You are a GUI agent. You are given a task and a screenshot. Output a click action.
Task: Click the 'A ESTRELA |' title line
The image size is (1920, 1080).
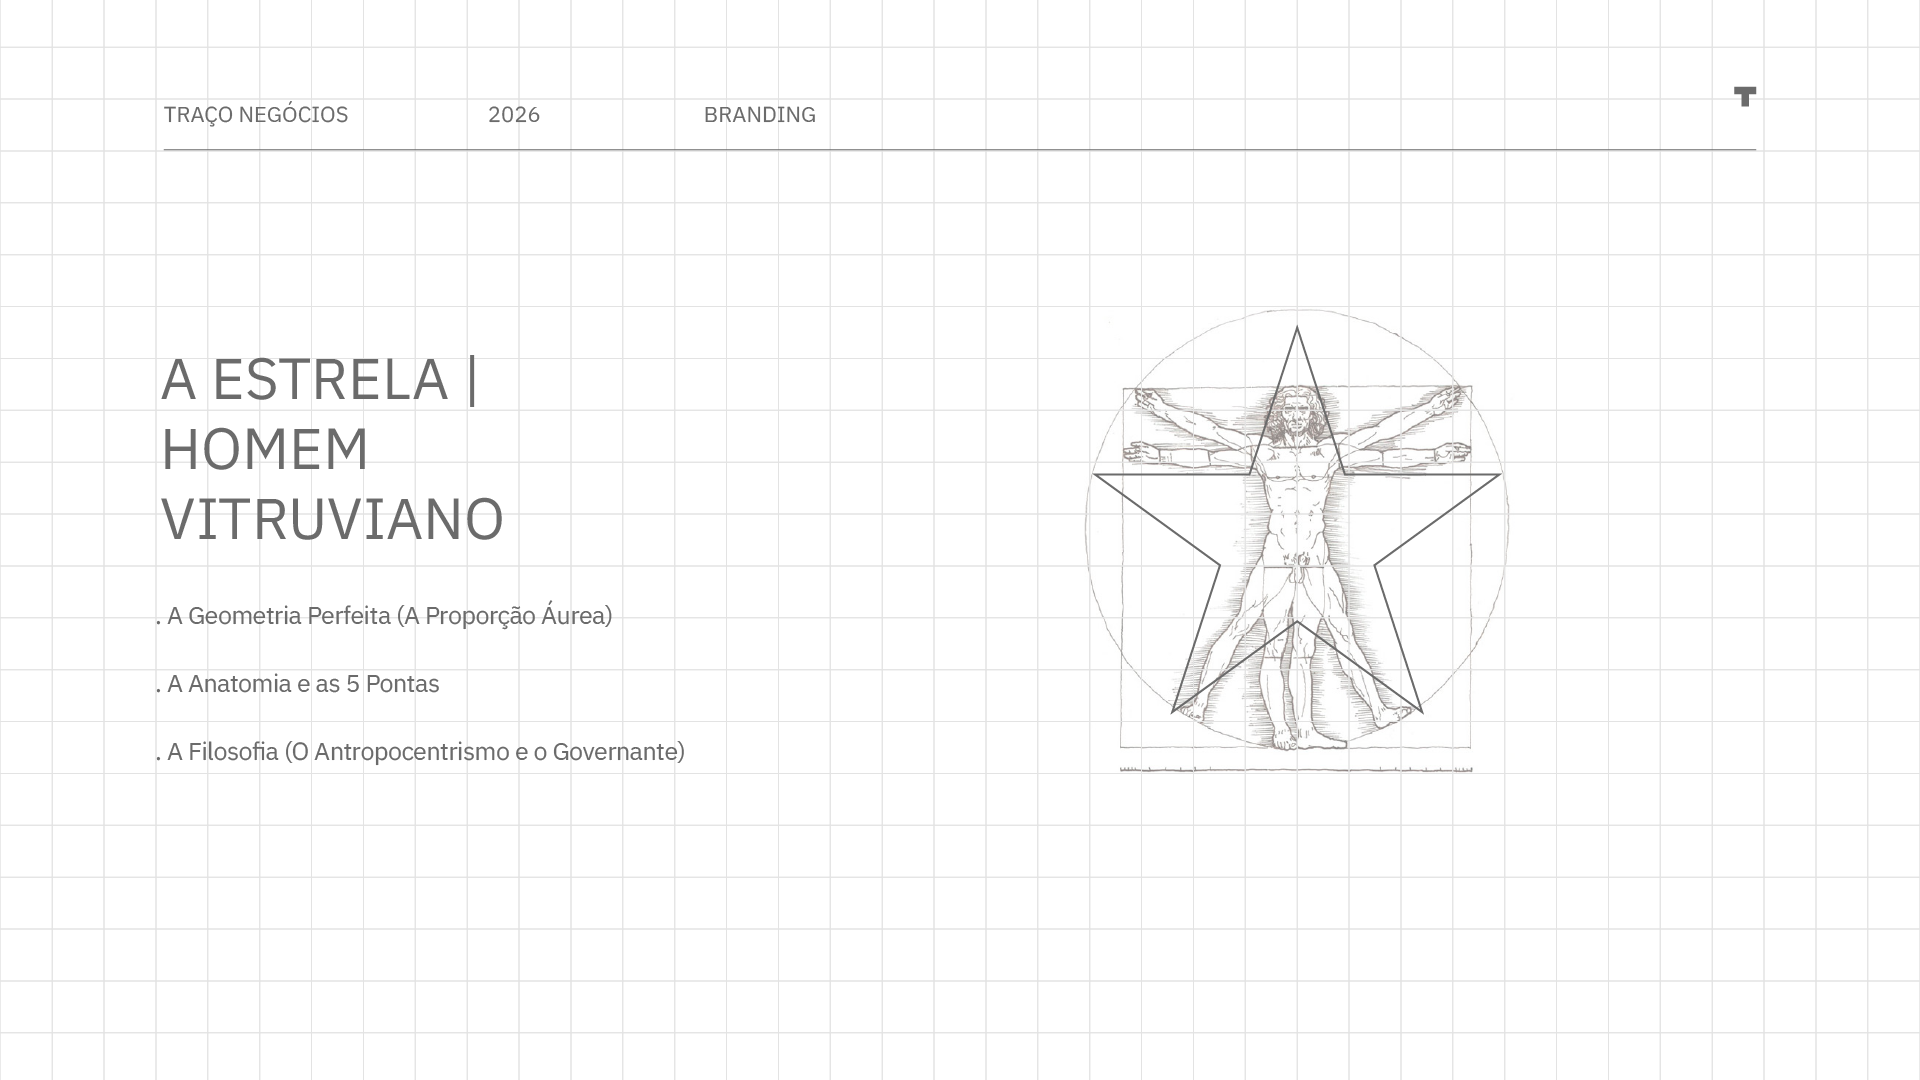[319, 379]
